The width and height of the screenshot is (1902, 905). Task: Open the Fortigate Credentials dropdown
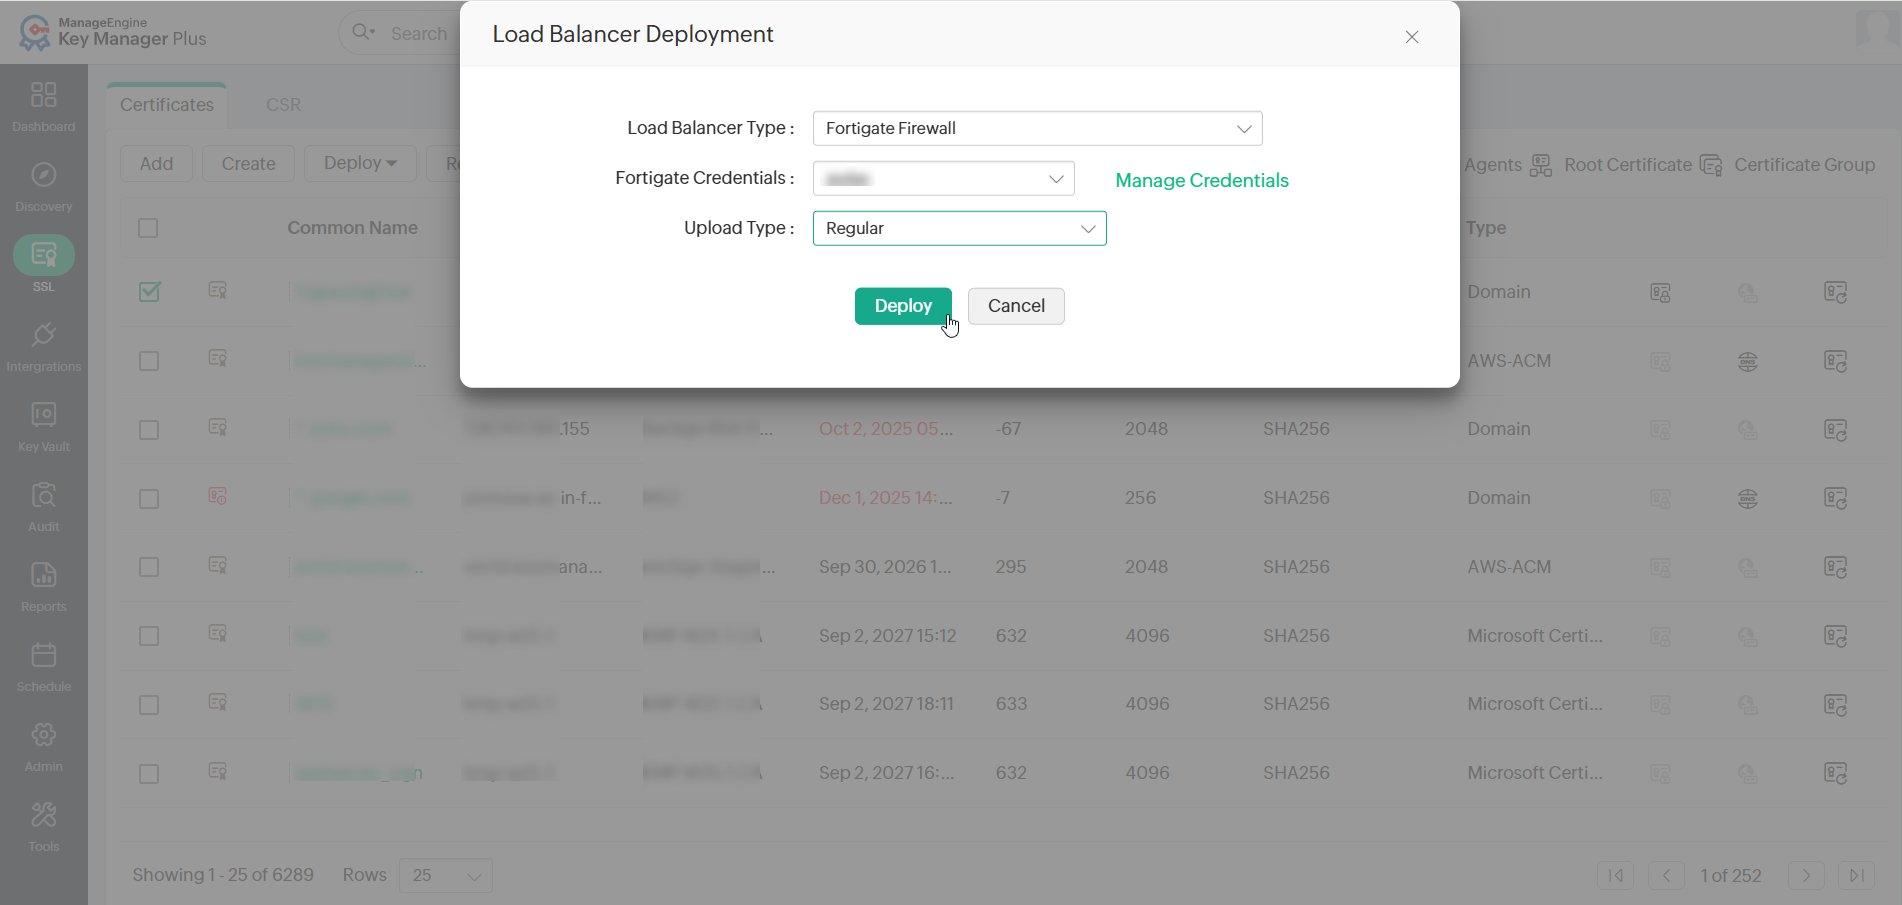[x=943, y=178]
